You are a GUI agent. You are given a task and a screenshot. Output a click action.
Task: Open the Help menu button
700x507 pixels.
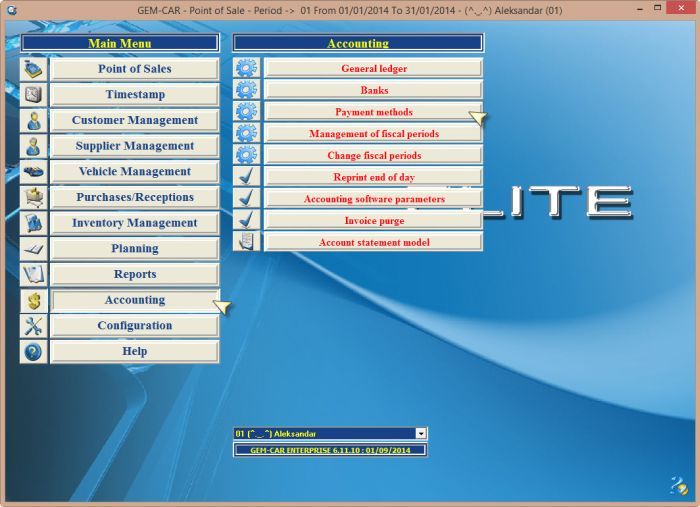tap(135, 352)
